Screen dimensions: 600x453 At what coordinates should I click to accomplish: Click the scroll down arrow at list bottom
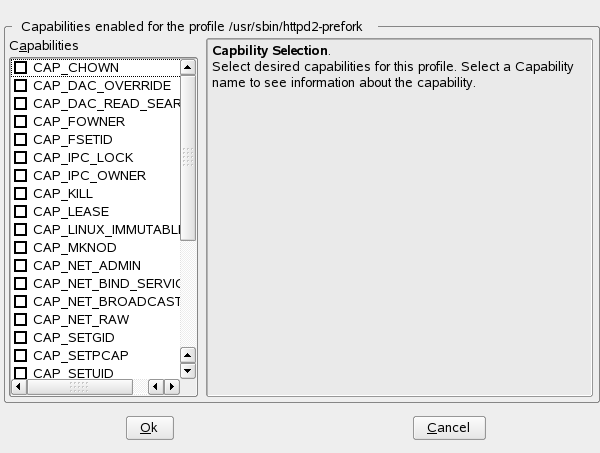(x=187, y=372)
